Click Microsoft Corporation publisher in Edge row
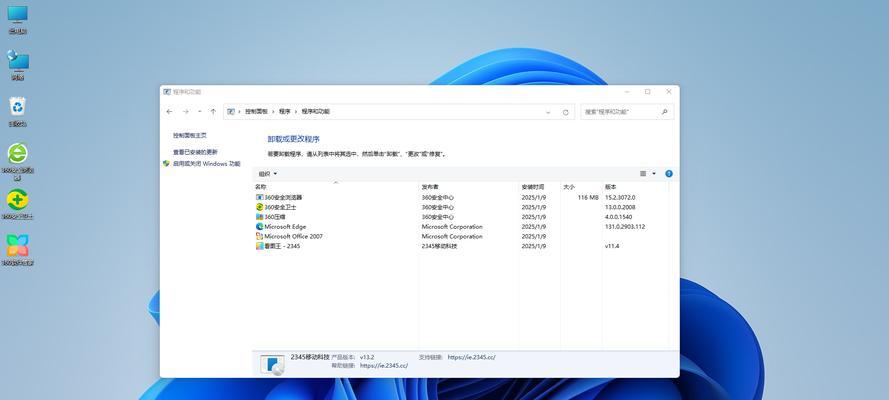889x400 pixels. coord(452,227)
